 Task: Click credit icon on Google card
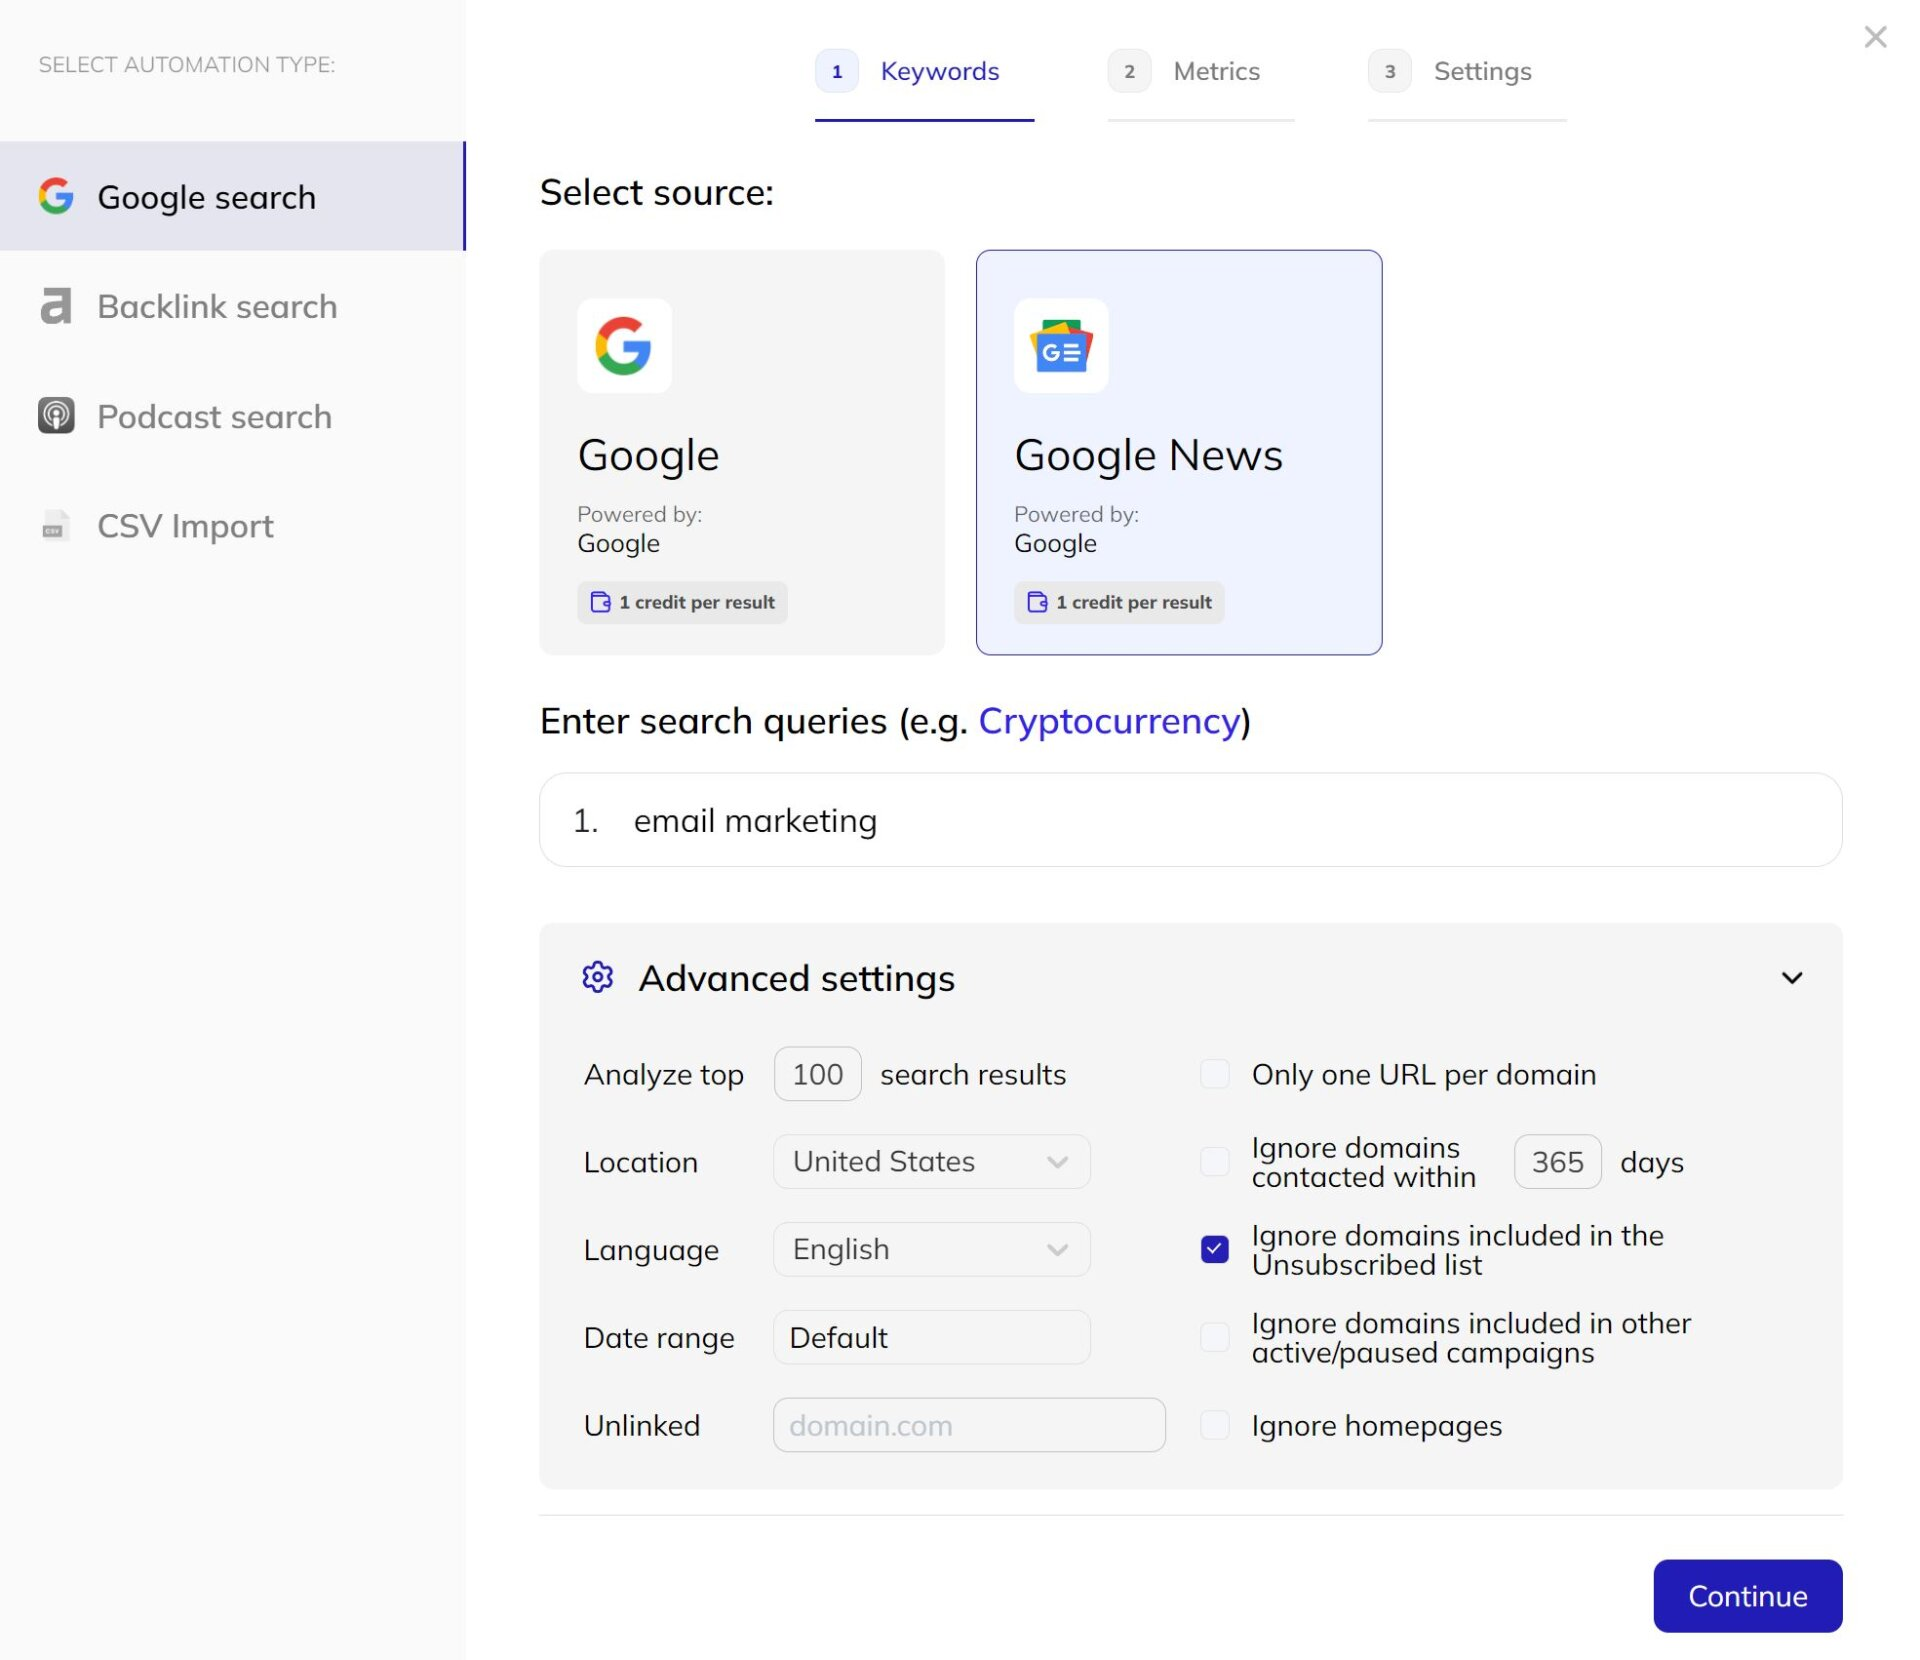point(600,602)
